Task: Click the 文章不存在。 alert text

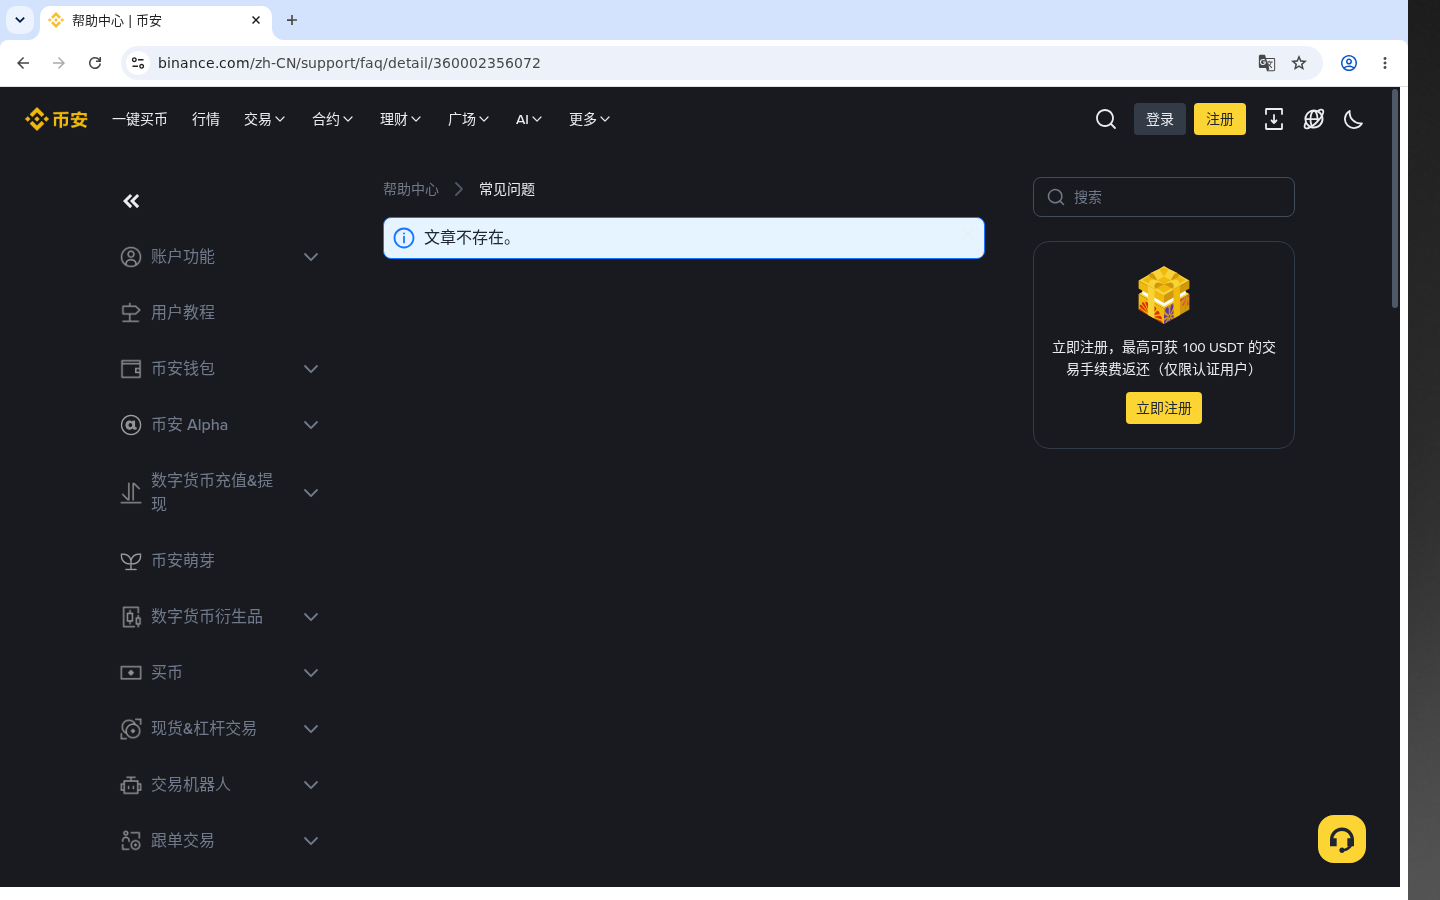Action: [470, 238]
